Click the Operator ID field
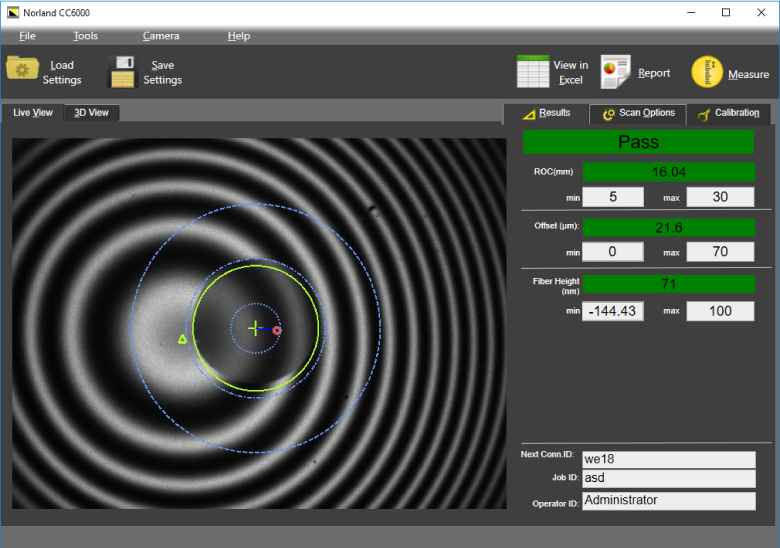This screenshot has height=548, width=780. coord(668,500)
